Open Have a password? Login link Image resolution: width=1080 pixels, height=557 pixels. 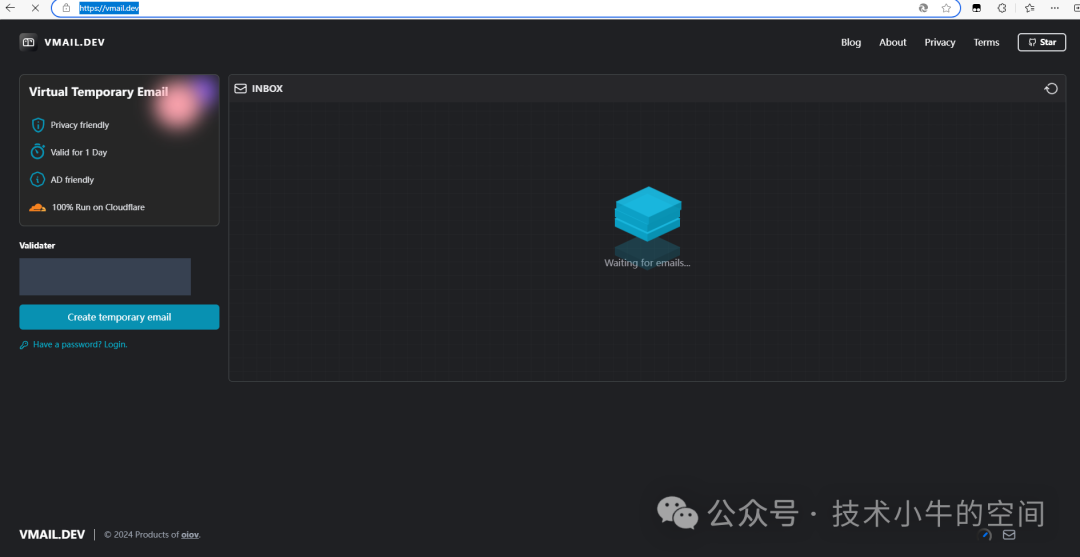pos(80,344)
